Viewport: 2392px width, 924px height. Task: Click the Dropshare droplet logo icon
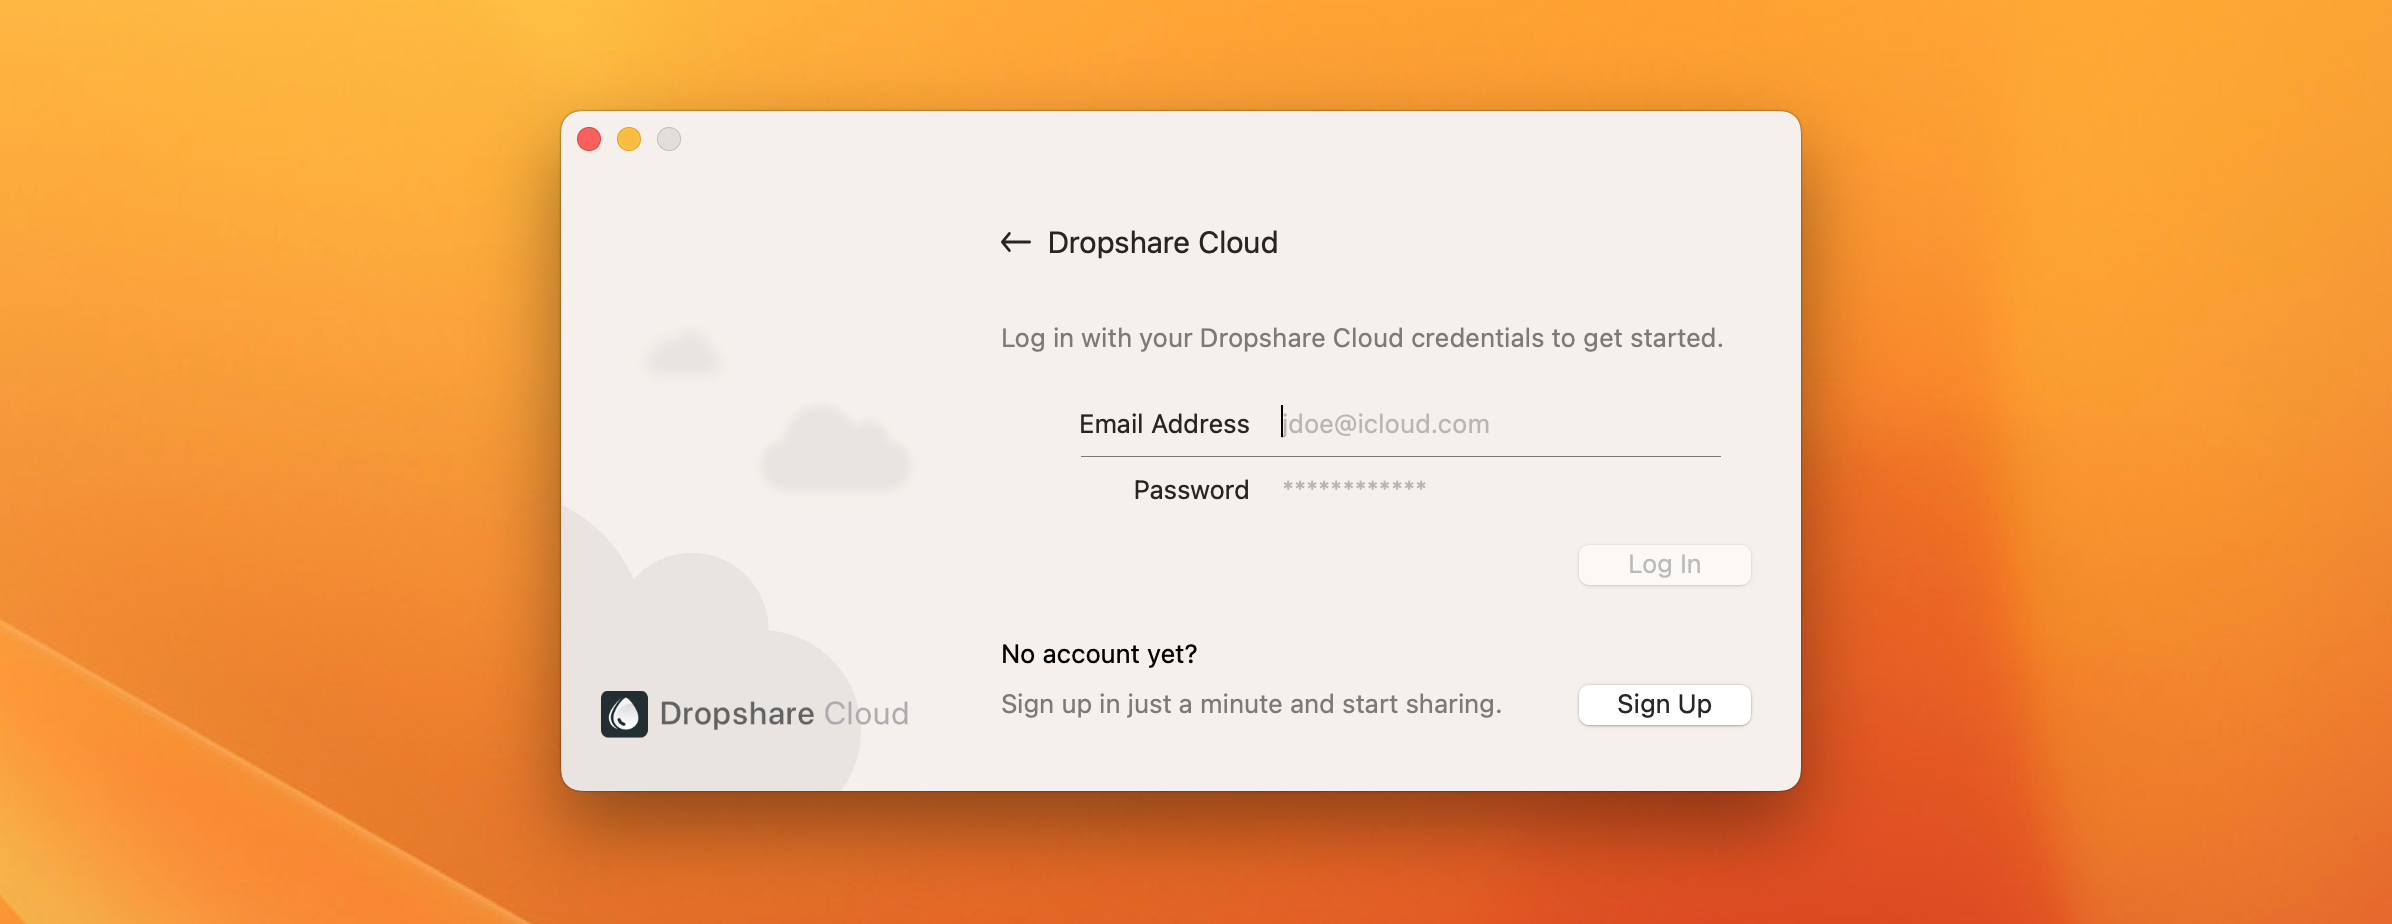click(x=624, y=714)
